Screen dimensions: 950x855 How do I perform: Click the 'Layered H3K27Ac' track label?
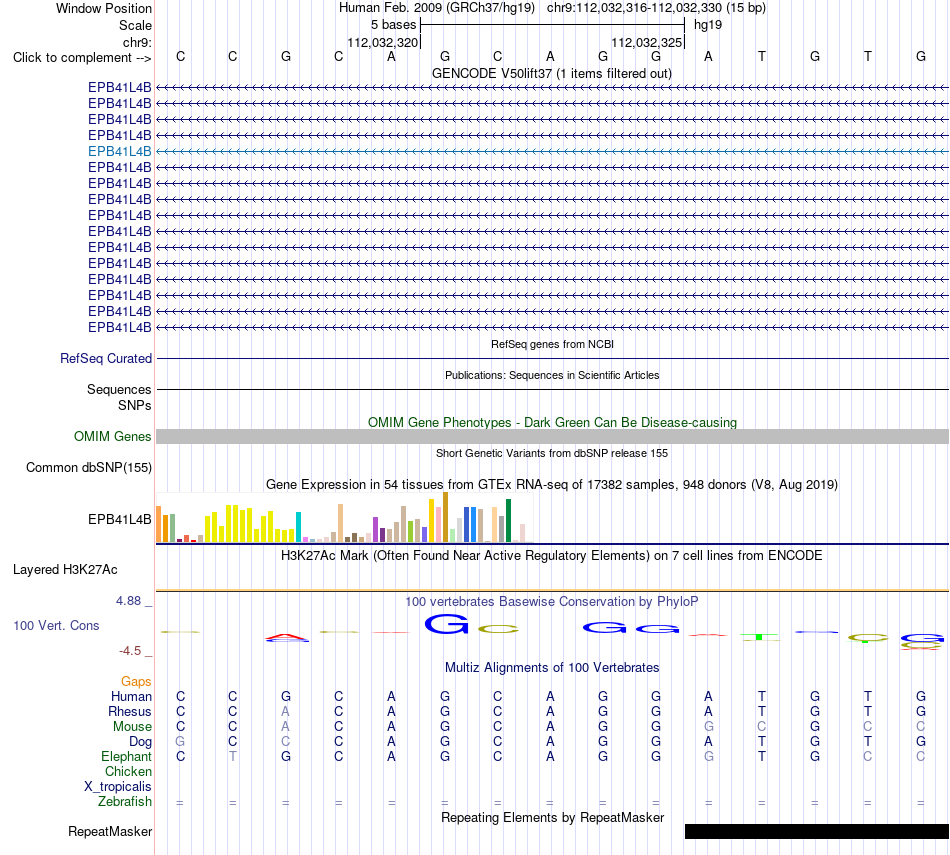[x=65, y=570]
